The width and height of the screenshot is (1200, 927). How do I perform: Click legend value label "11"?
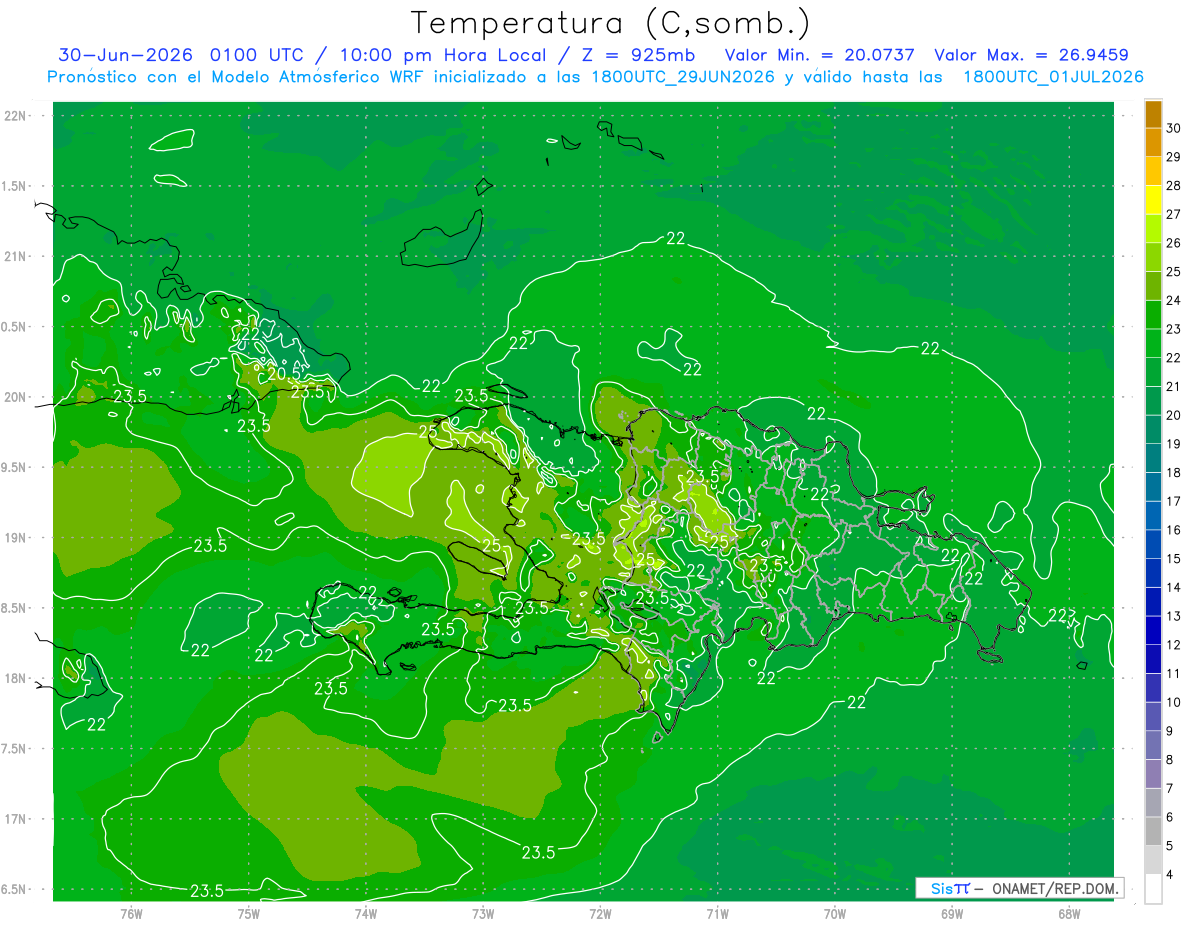[x=1174, y=674]
